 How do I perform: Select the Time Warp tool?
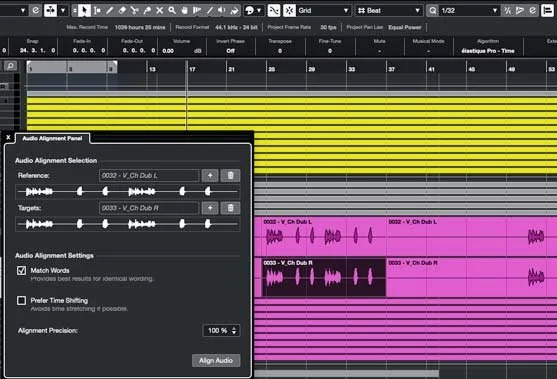click(x=197, y=11)
